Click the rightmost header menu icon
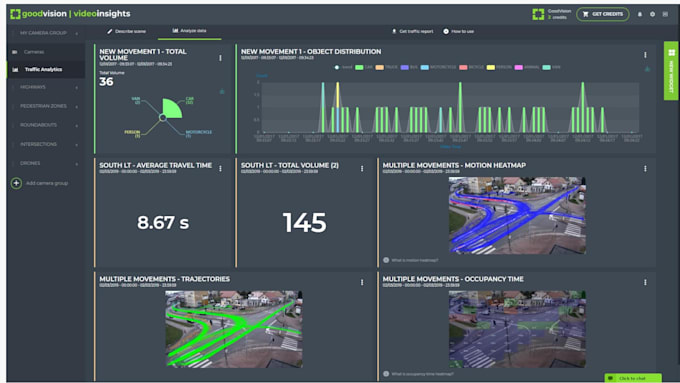Screen dimensions: 680x383 (665, 14)
